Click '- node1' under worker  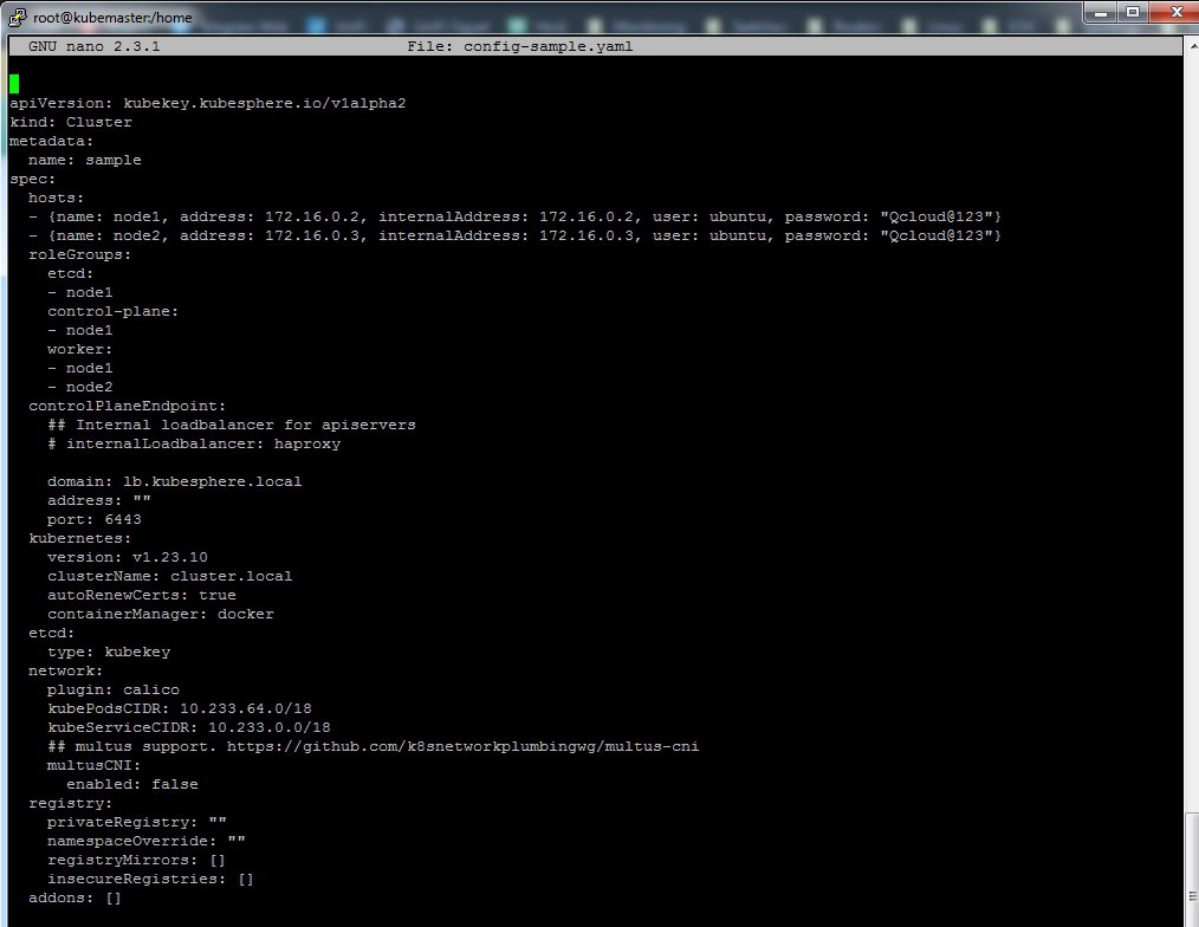click(80, 368)
